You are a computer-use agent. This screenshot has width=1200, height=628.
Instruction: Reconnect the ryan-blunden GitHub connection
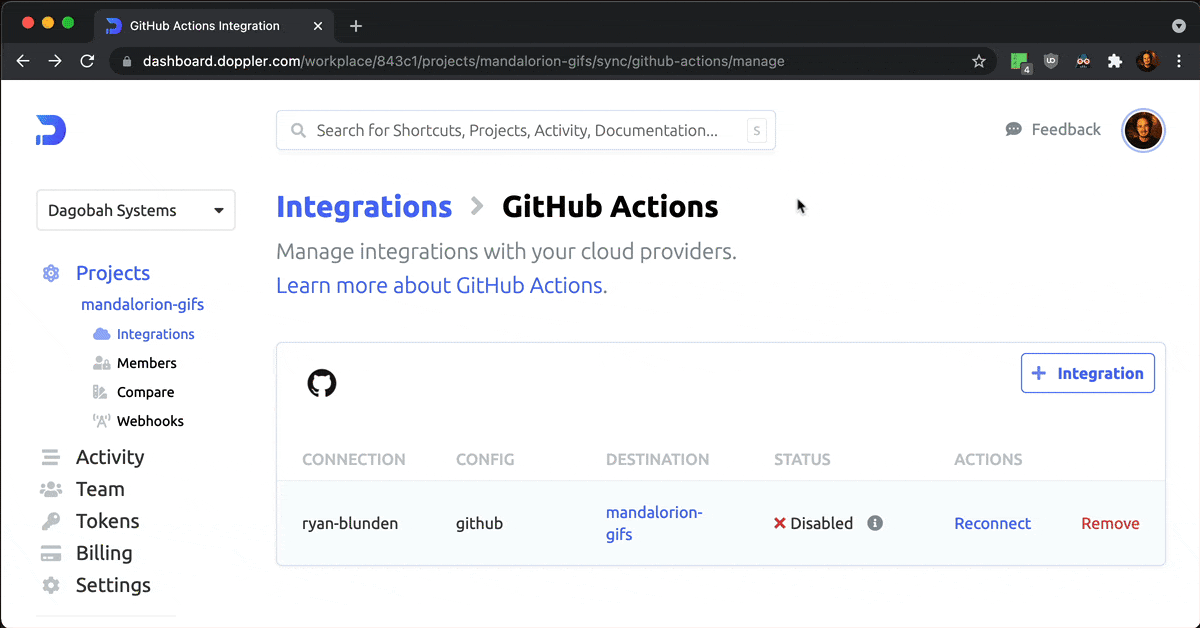tap(992, 523)
